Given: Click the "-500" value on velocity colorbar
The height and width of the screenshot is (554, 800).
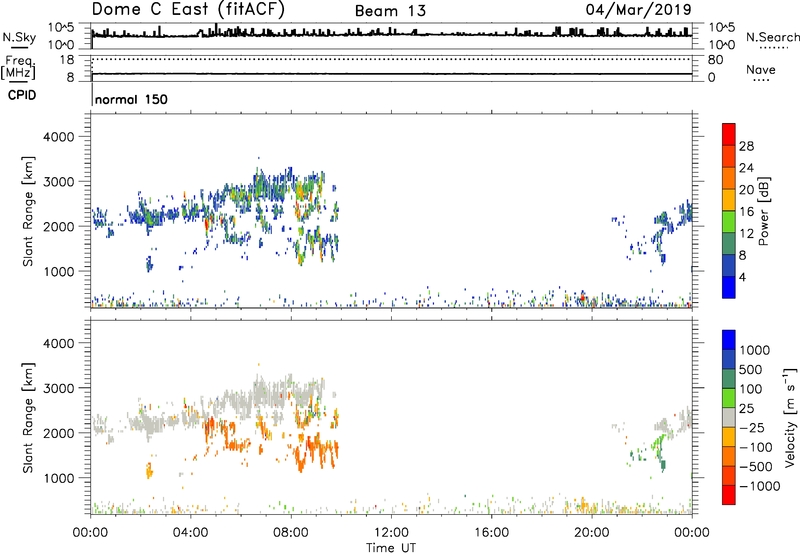Looking at the screenshot, I should [x=755, y=467].
